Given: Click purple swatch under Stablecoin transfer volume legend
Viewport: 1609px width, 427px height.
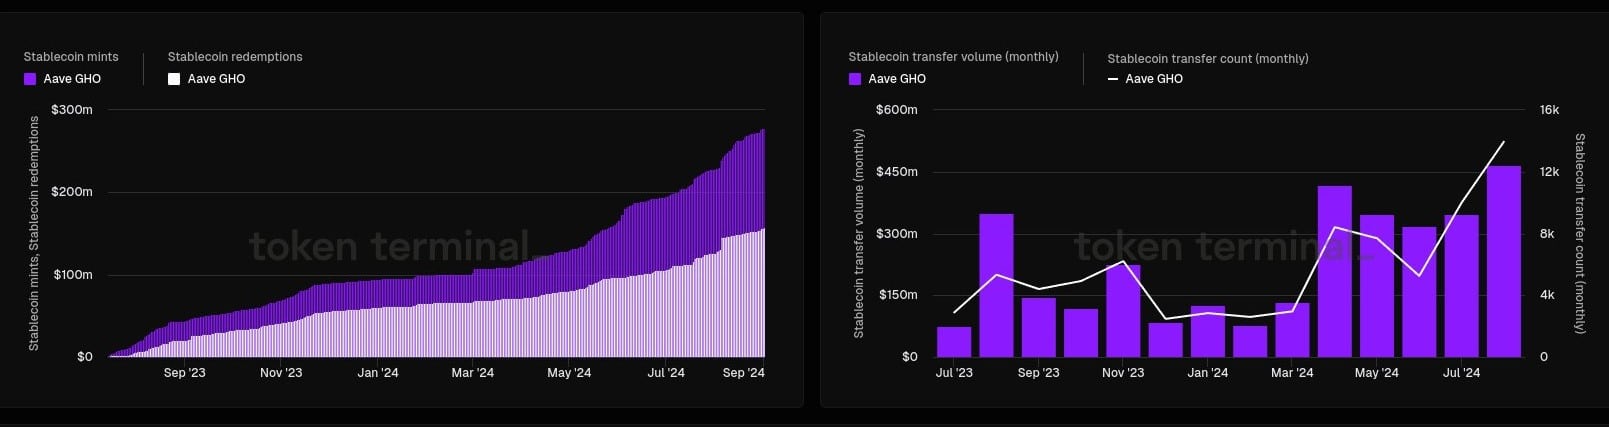Looking at the screenshot, I should 855,79.
